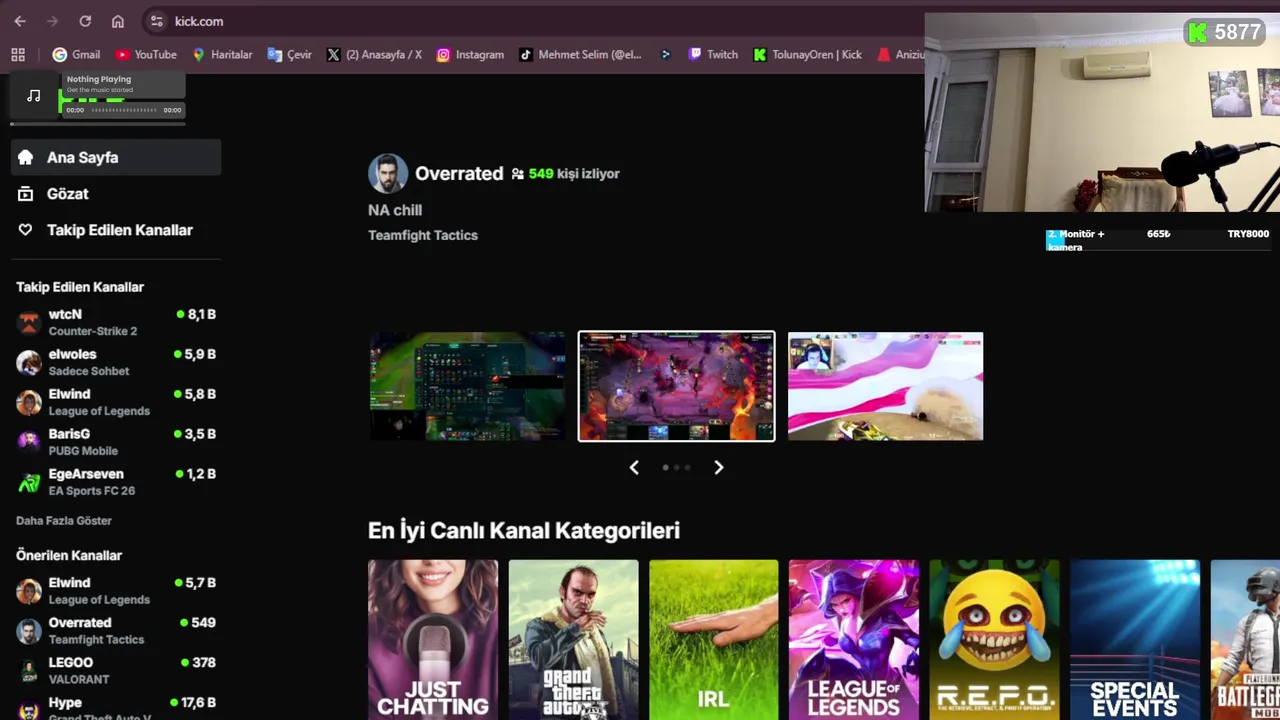This screenshot has width=1280, height=720.
Task: Click the heart icon for Takip Edilen Kanallar
Action: [26, 230]
